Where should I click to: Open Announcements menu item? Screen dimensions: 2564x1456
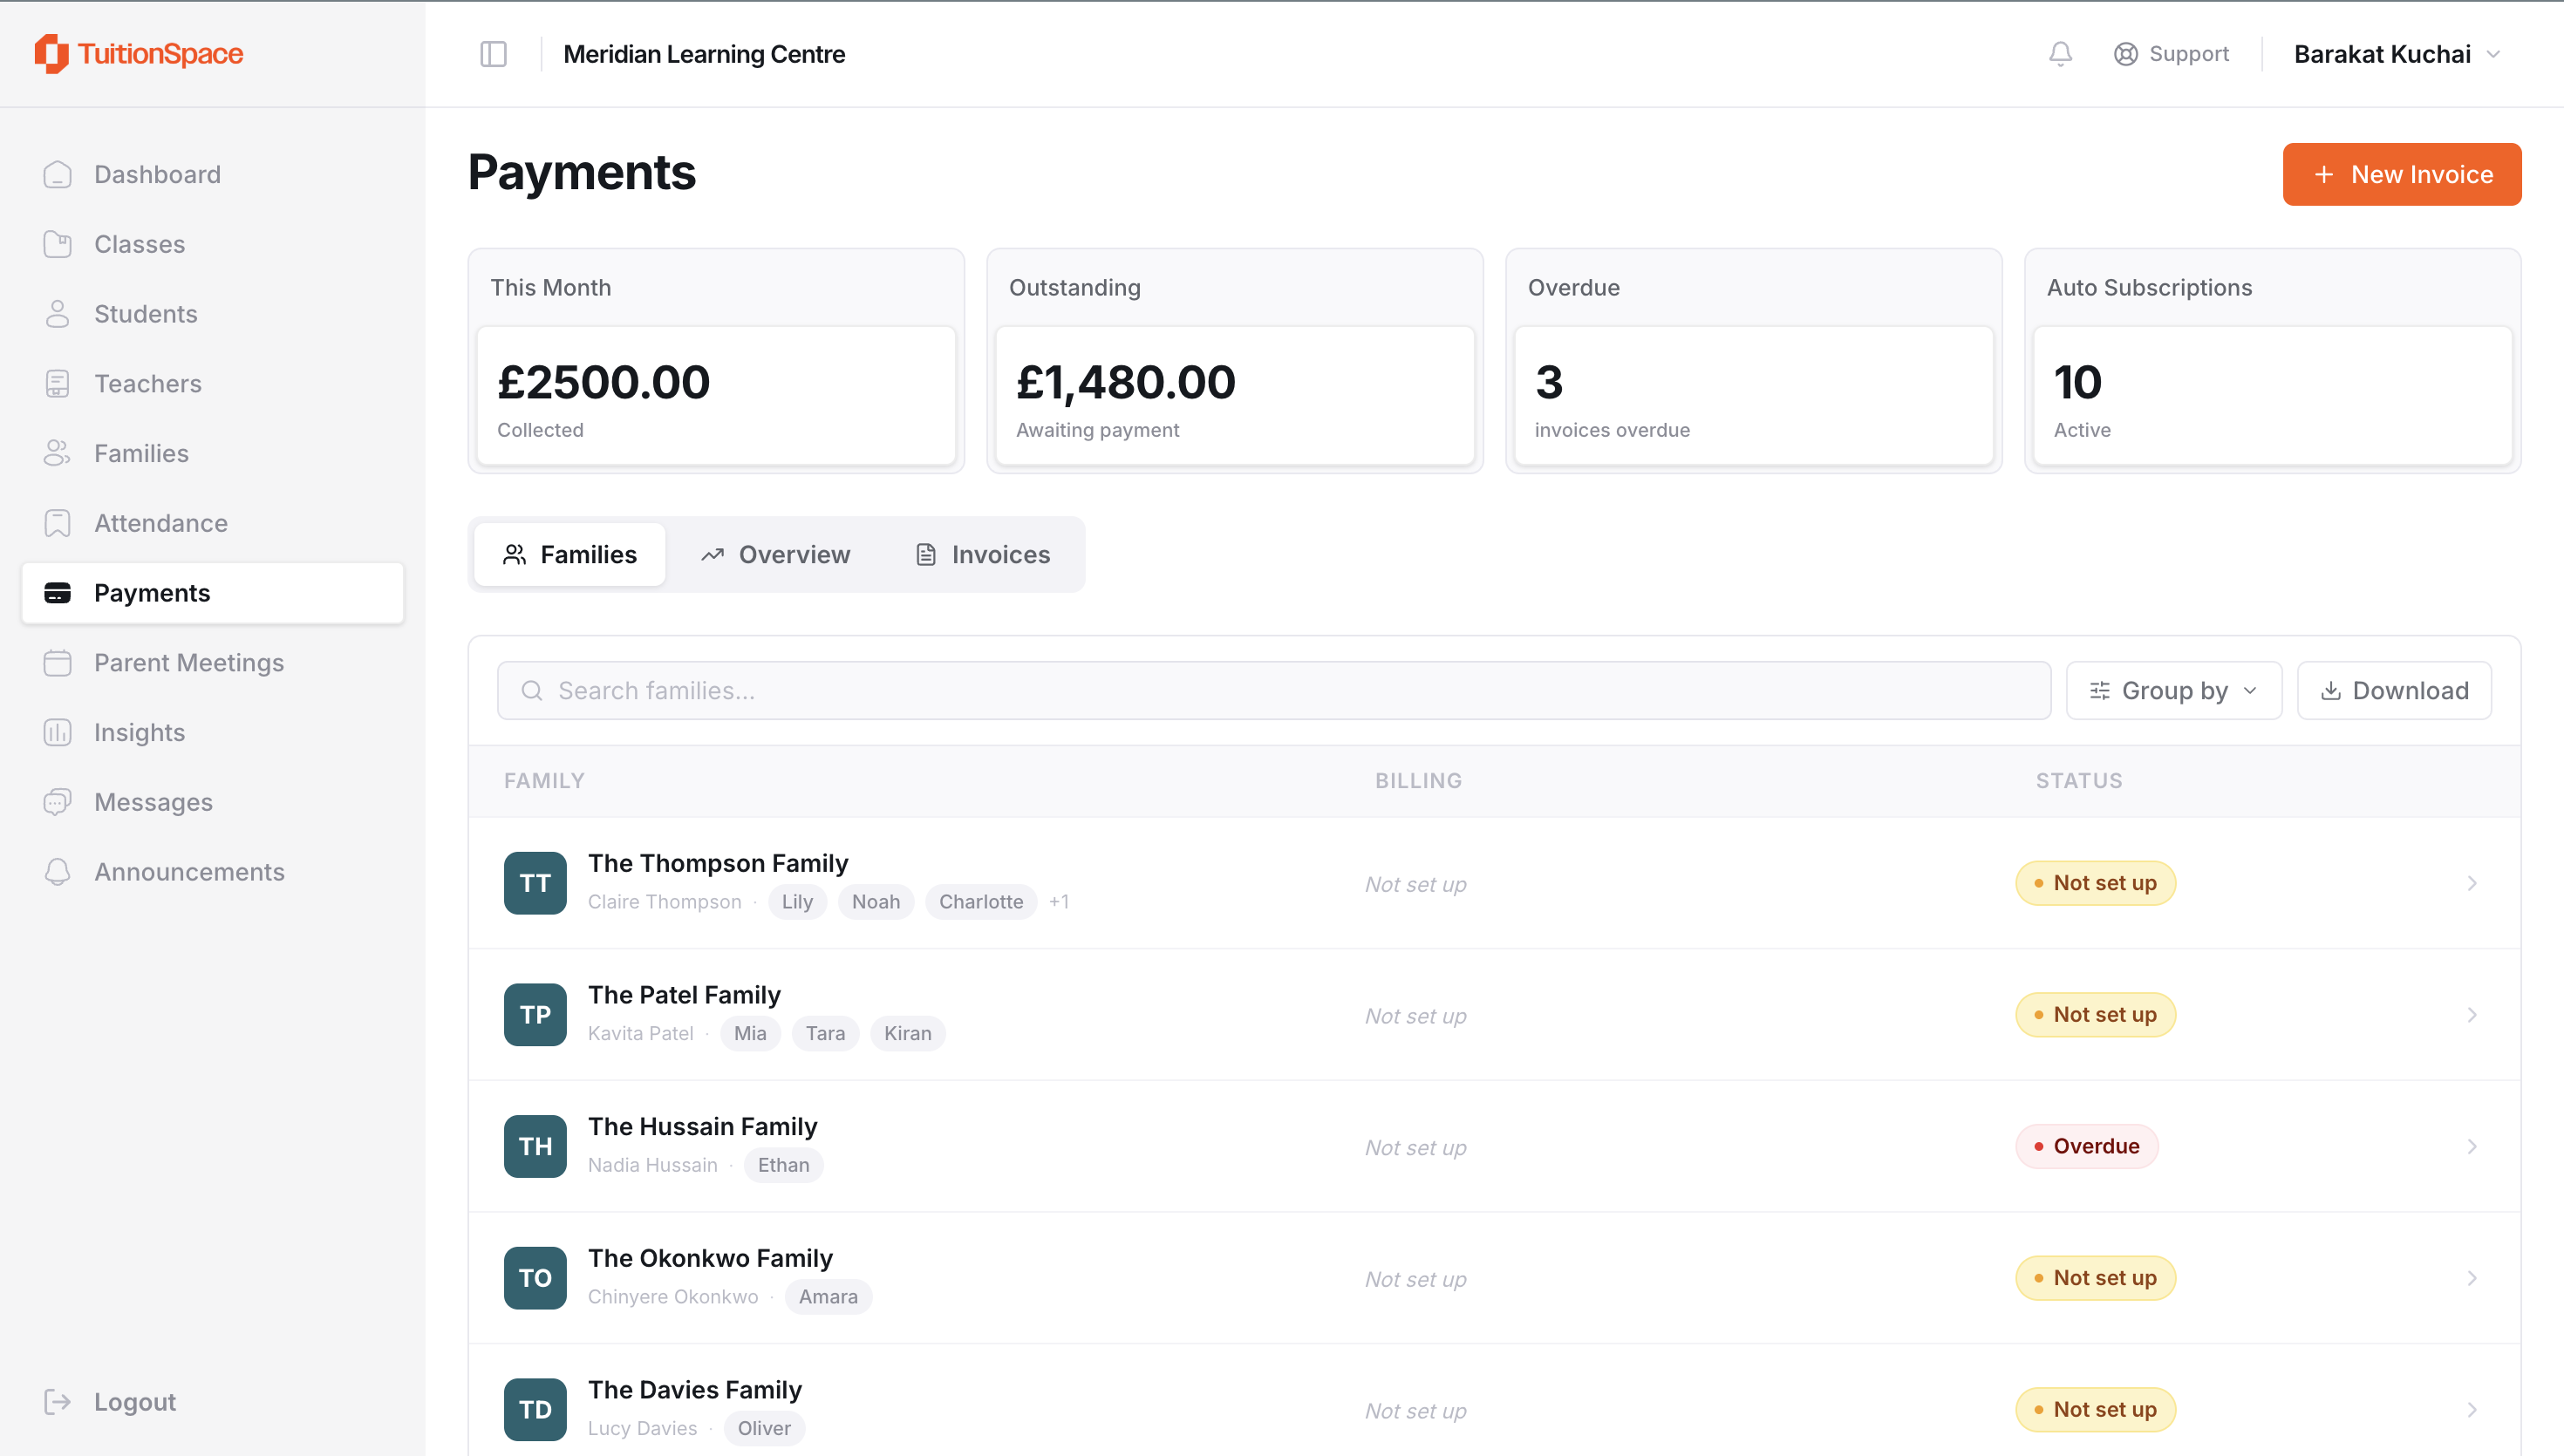pos(213,873)
